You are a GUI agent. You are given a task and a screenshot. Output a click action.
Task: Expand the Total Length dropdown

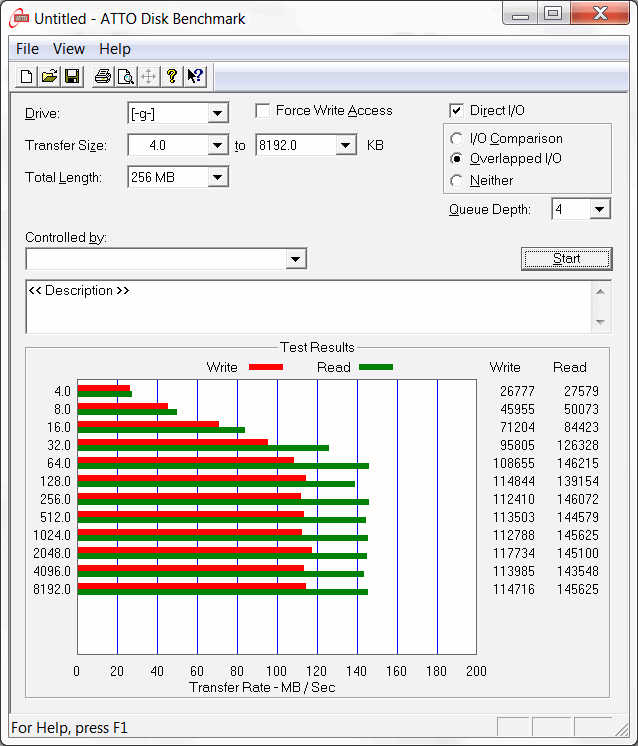(218, 178)
